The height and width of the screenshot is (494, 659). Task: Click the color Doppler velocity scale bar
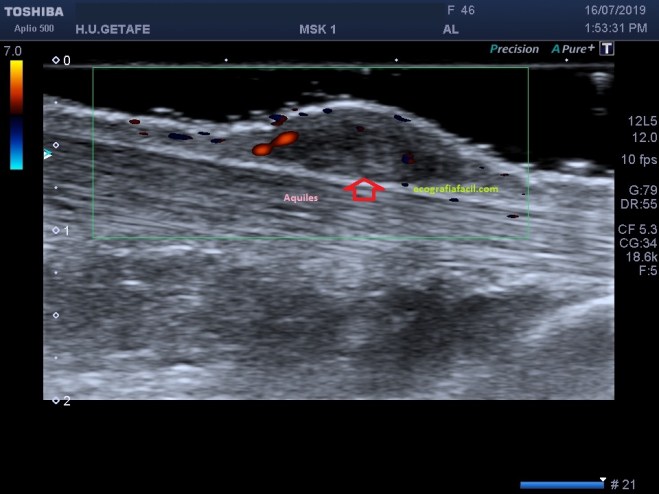[x=16, y=113]
